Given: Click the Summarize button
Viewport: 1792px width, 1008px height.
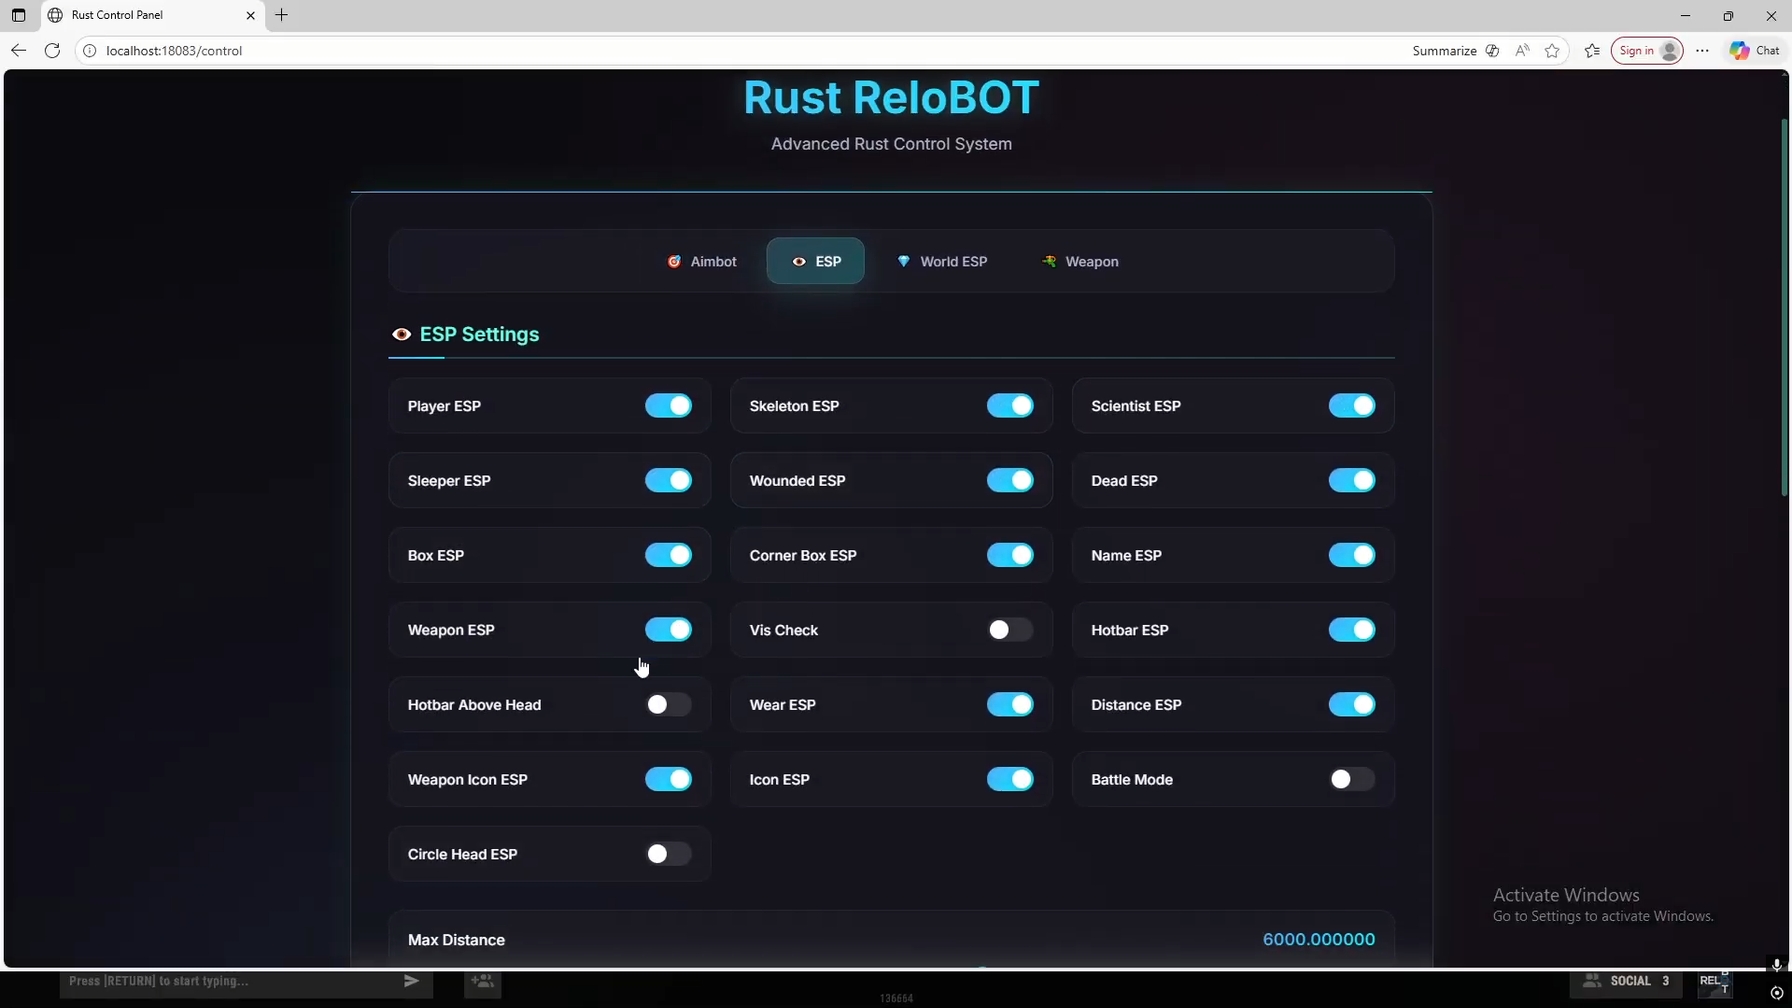Looking at the screenshot, I should (1444, 50).
